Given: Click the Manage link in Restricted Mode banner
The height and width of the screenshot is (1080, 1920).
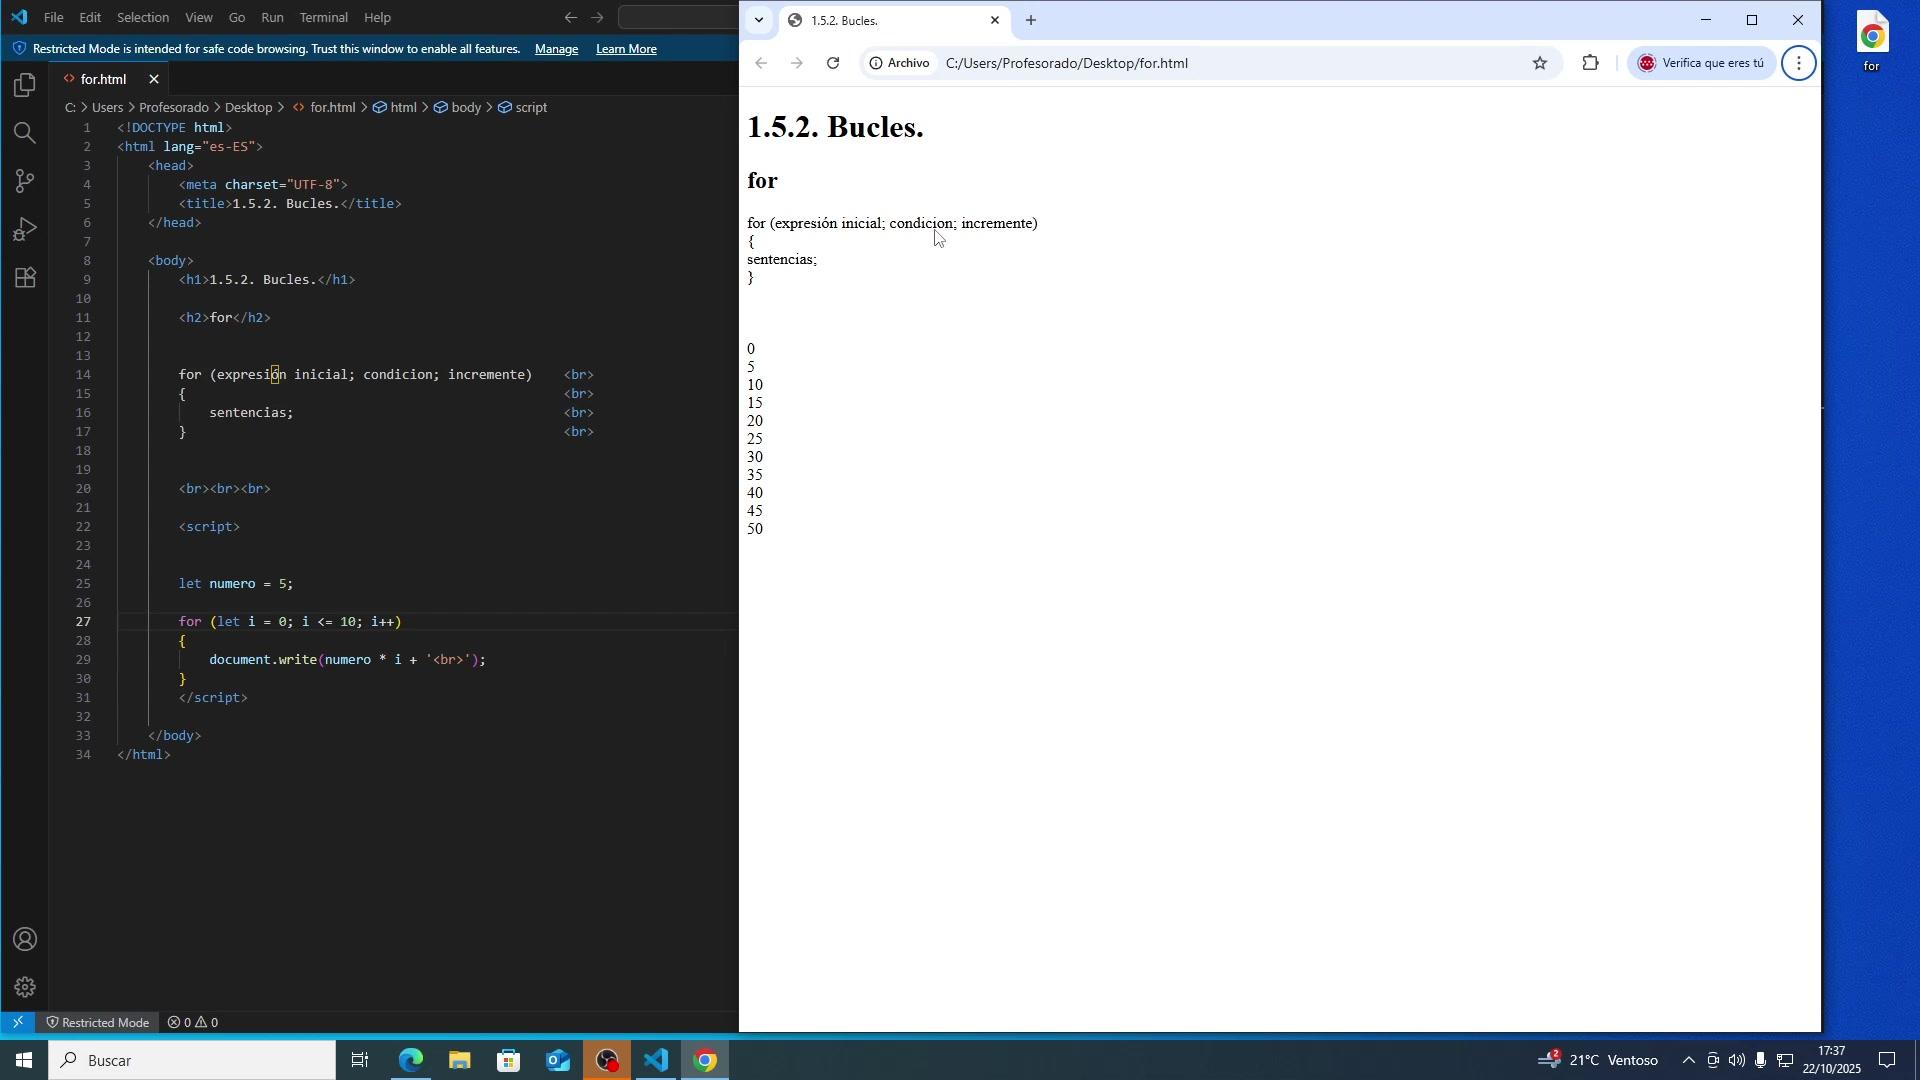Looking at the screenshot, I should click(556, 49).
